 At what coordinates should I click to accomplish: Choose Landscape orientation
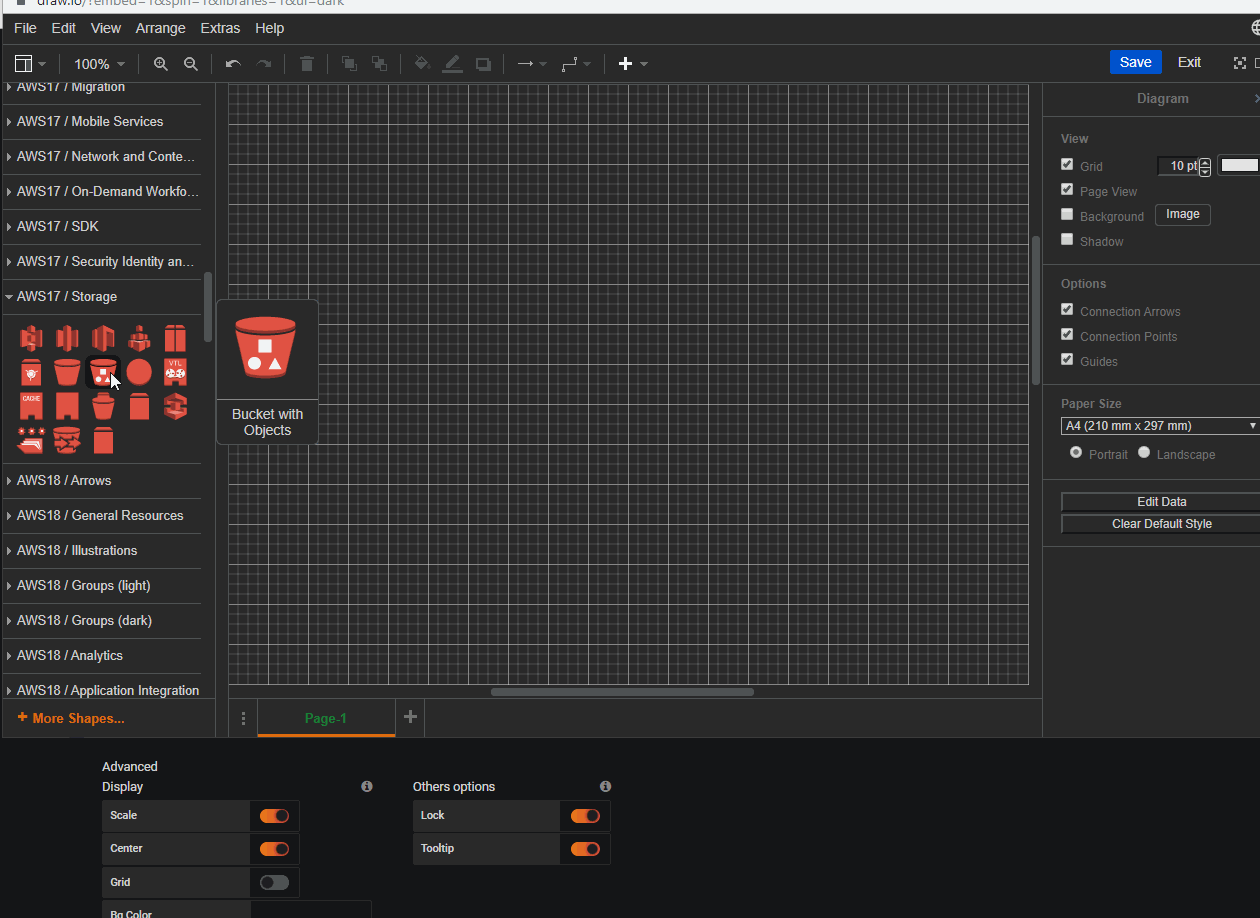[1144, 452]
